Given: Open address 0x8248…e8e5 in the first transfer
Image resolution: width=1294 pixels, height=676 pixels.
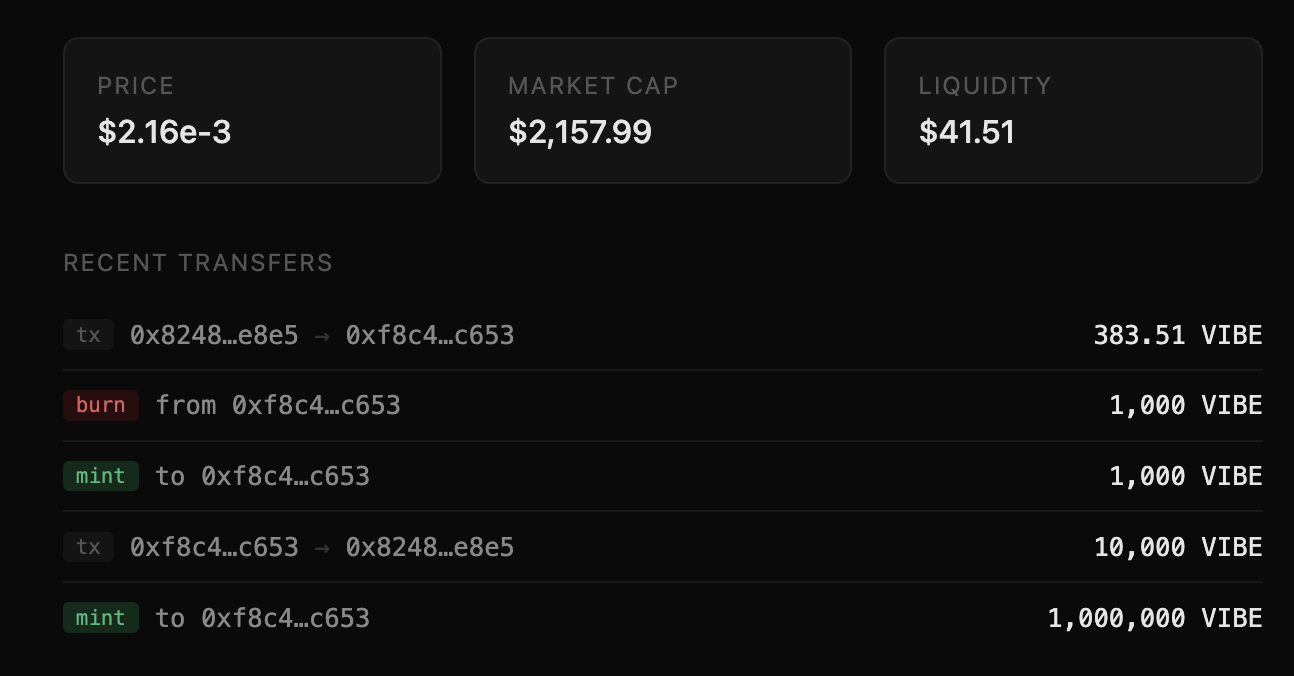Looking at the screenshot, I should point(213,335).
